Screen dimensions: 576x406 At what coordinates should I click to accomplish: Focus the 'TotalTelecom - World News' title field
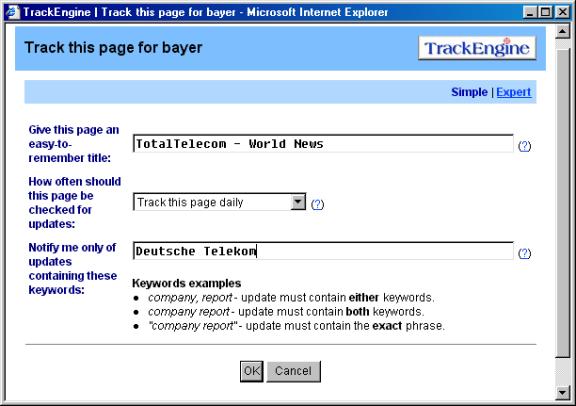click(323, 144)
